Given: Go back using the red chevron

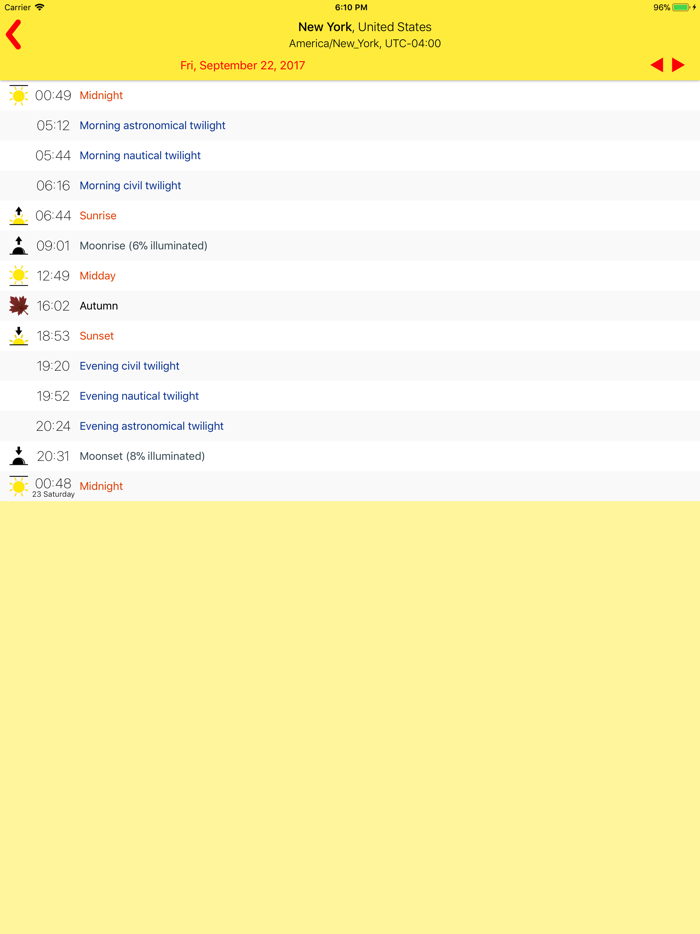Looking at the screenshot, I should (14, 35).
